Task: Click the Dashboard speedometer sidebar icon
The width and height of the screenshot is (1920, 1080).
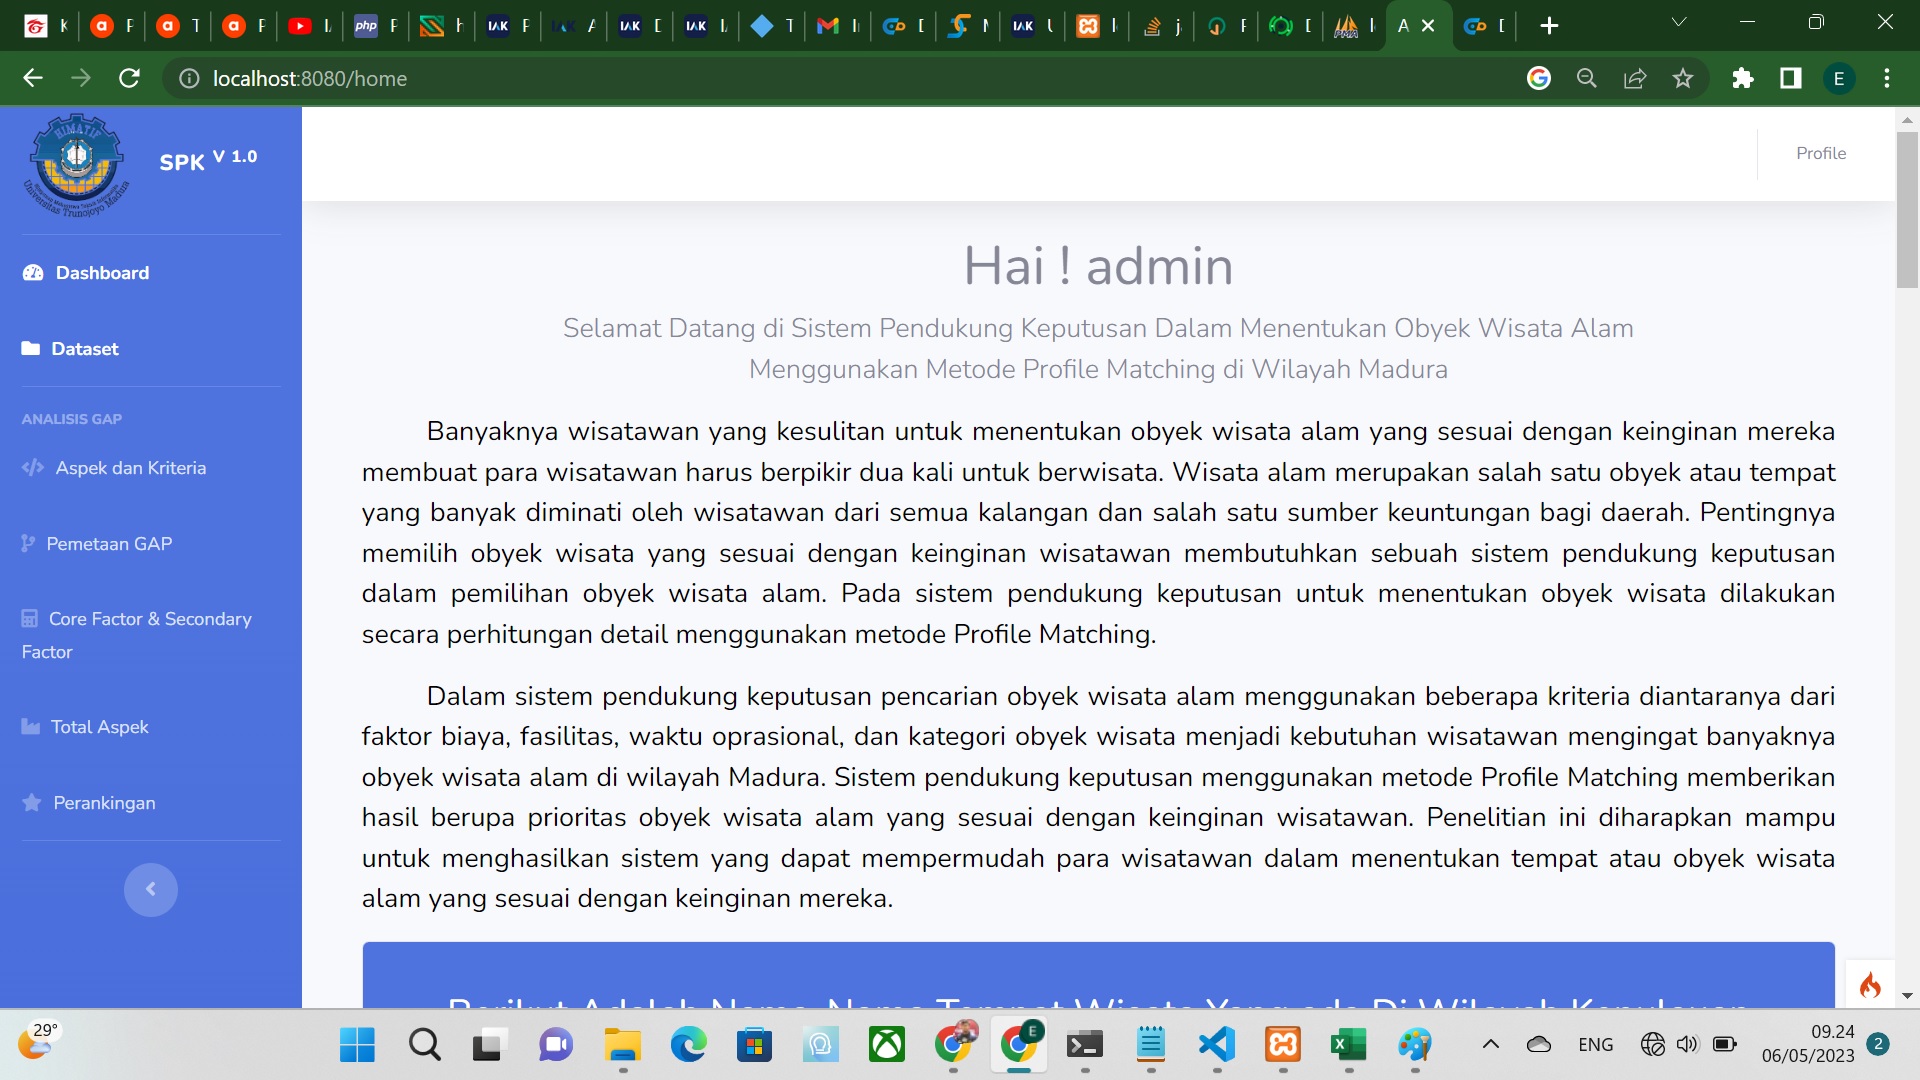Action: 33,273
